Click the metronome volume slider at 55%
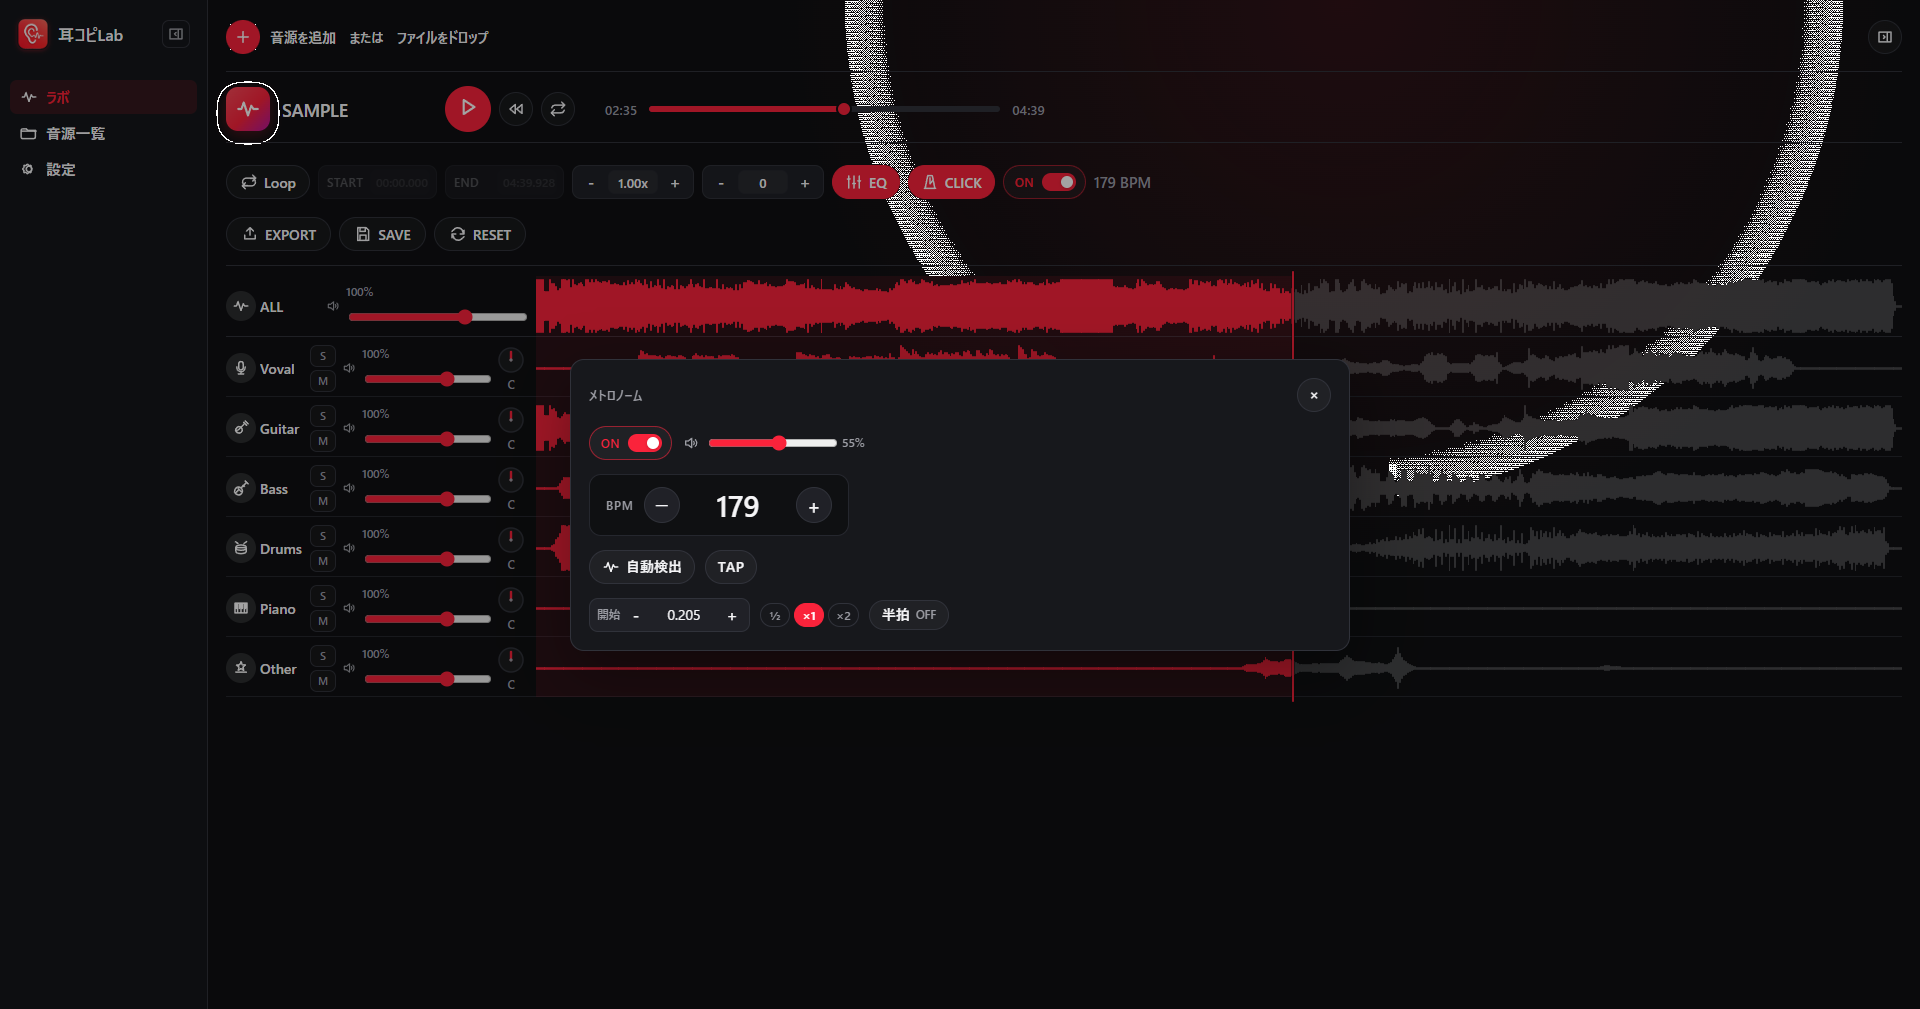The width and height of the screenshot is (1920, 1009). tap(772, 443)
